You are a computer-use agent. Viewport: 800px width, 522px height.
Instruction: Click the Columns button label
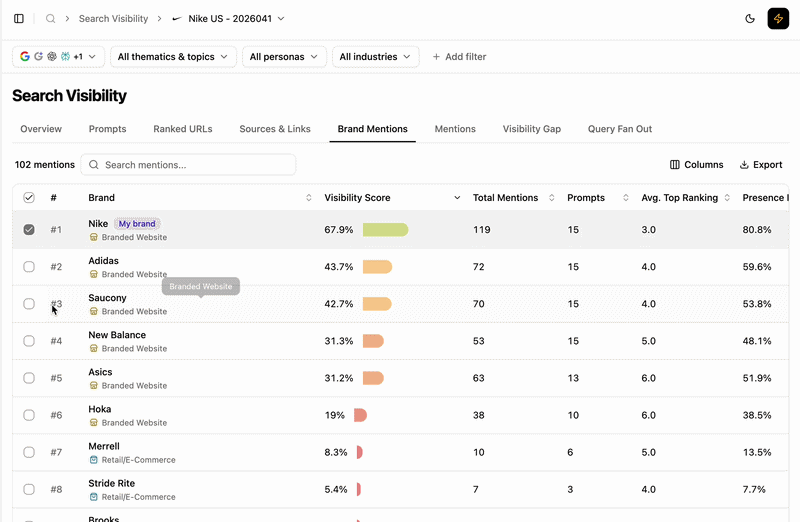(x=704, y=165)
